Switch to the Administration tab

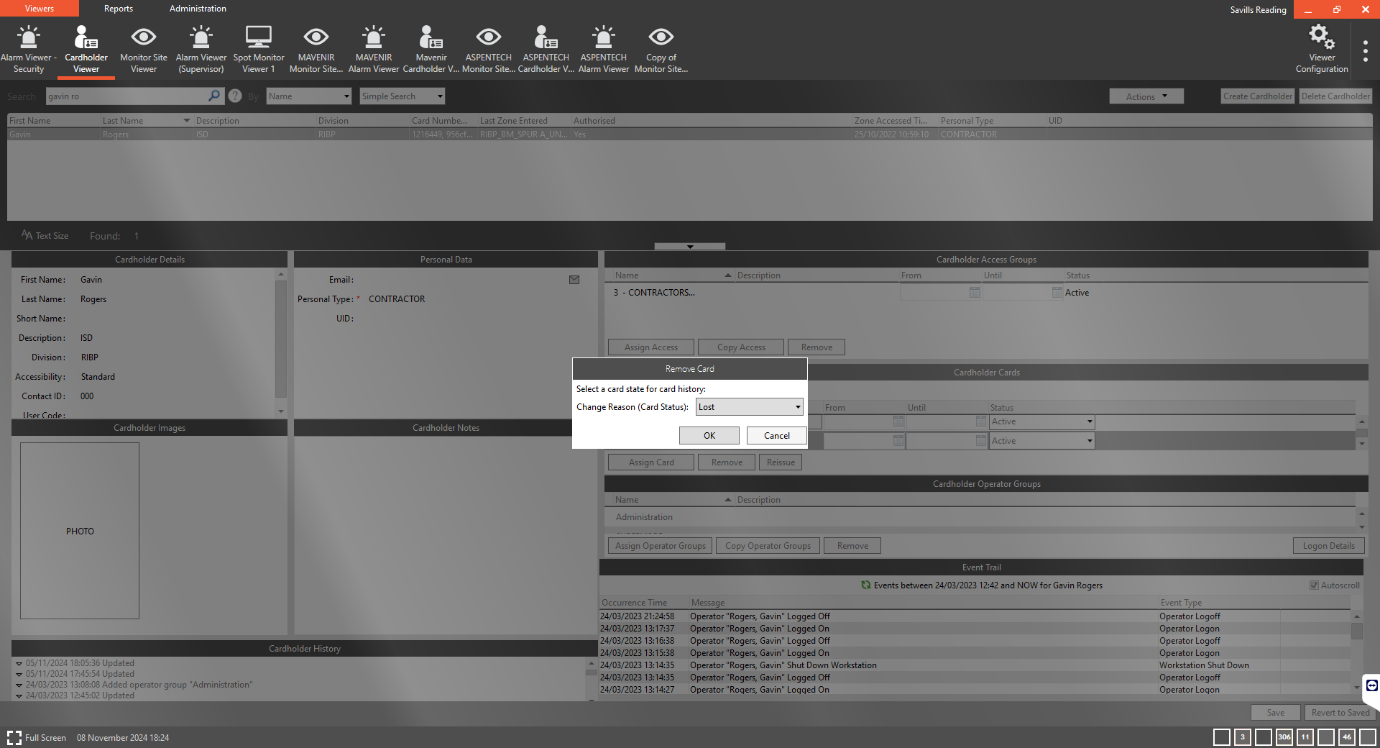tap(198, 8)
